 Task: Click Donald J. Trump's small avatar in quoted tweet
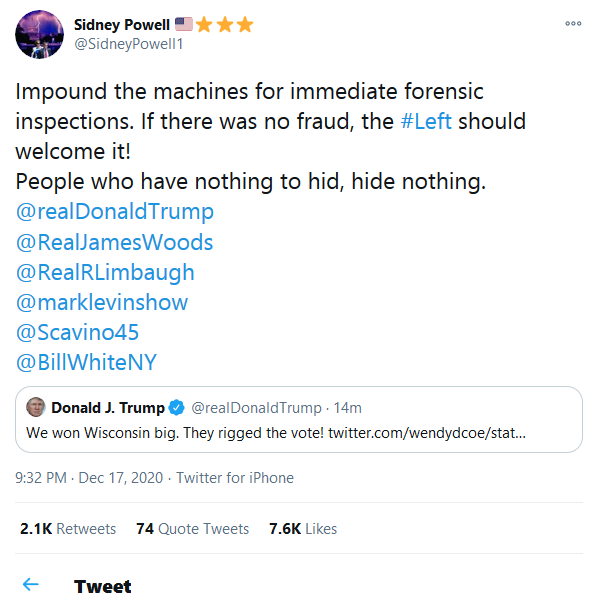[x=36, y=407]
